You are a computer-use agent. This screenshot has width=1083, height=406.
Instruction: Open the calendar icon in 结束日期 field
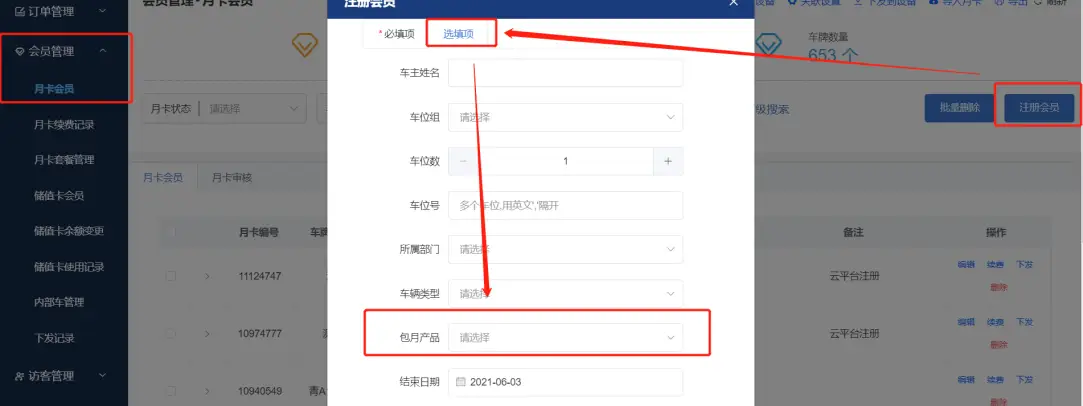[x=461, y=382]
